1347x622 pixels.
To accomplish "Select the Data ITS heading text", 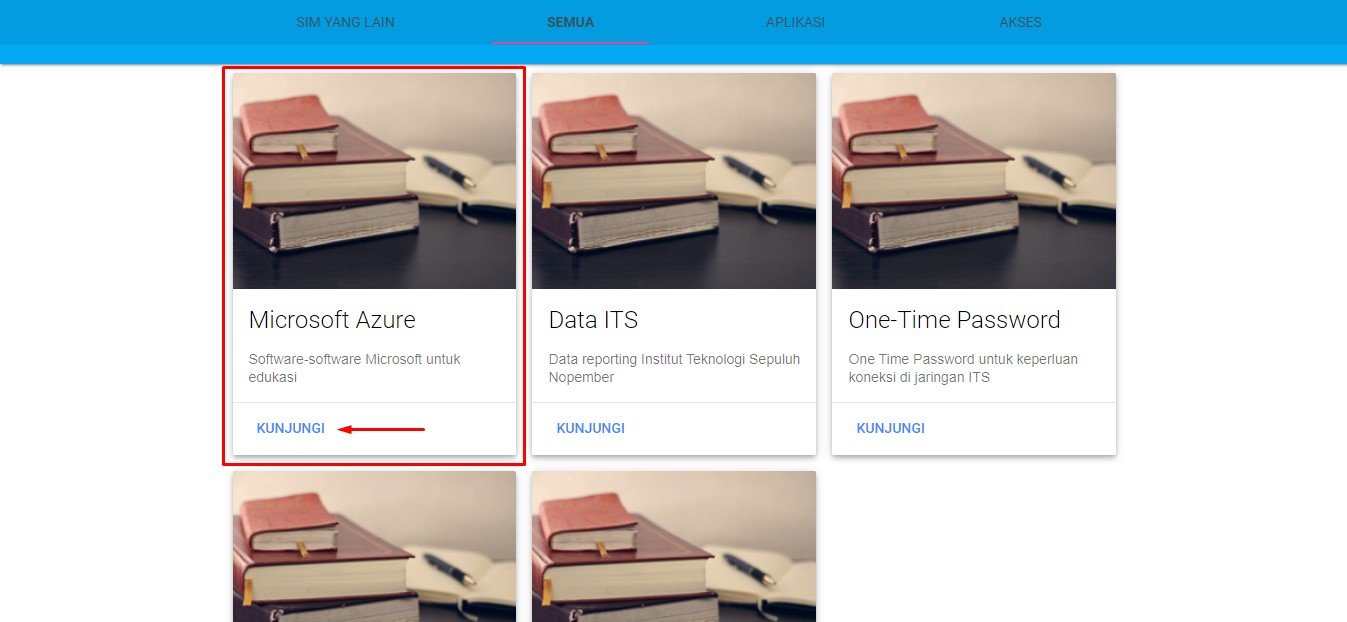I will click(x=593, y=320).
